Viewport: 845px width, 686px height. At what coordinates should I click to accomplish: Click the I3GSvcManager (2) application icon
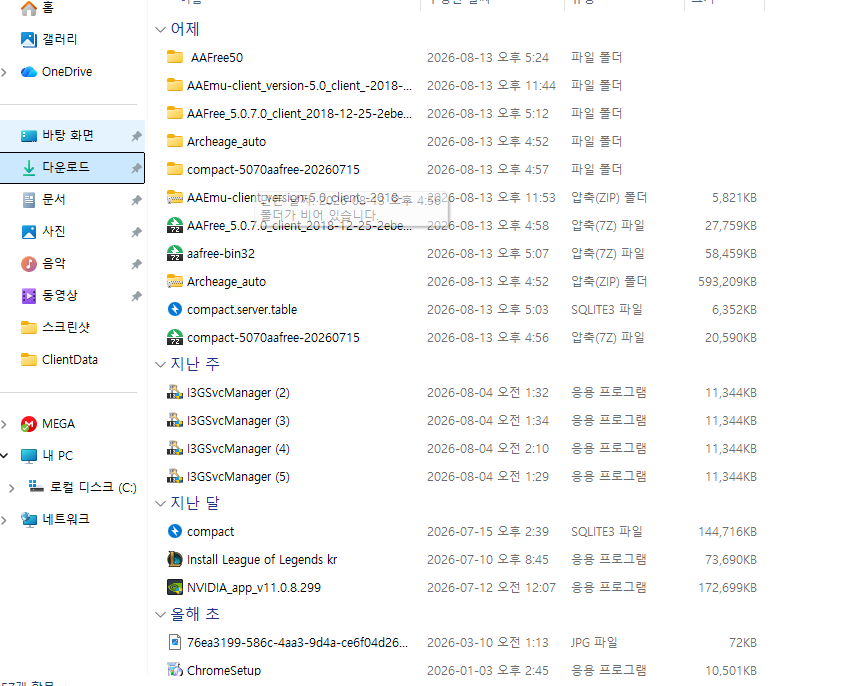(175, 392)
